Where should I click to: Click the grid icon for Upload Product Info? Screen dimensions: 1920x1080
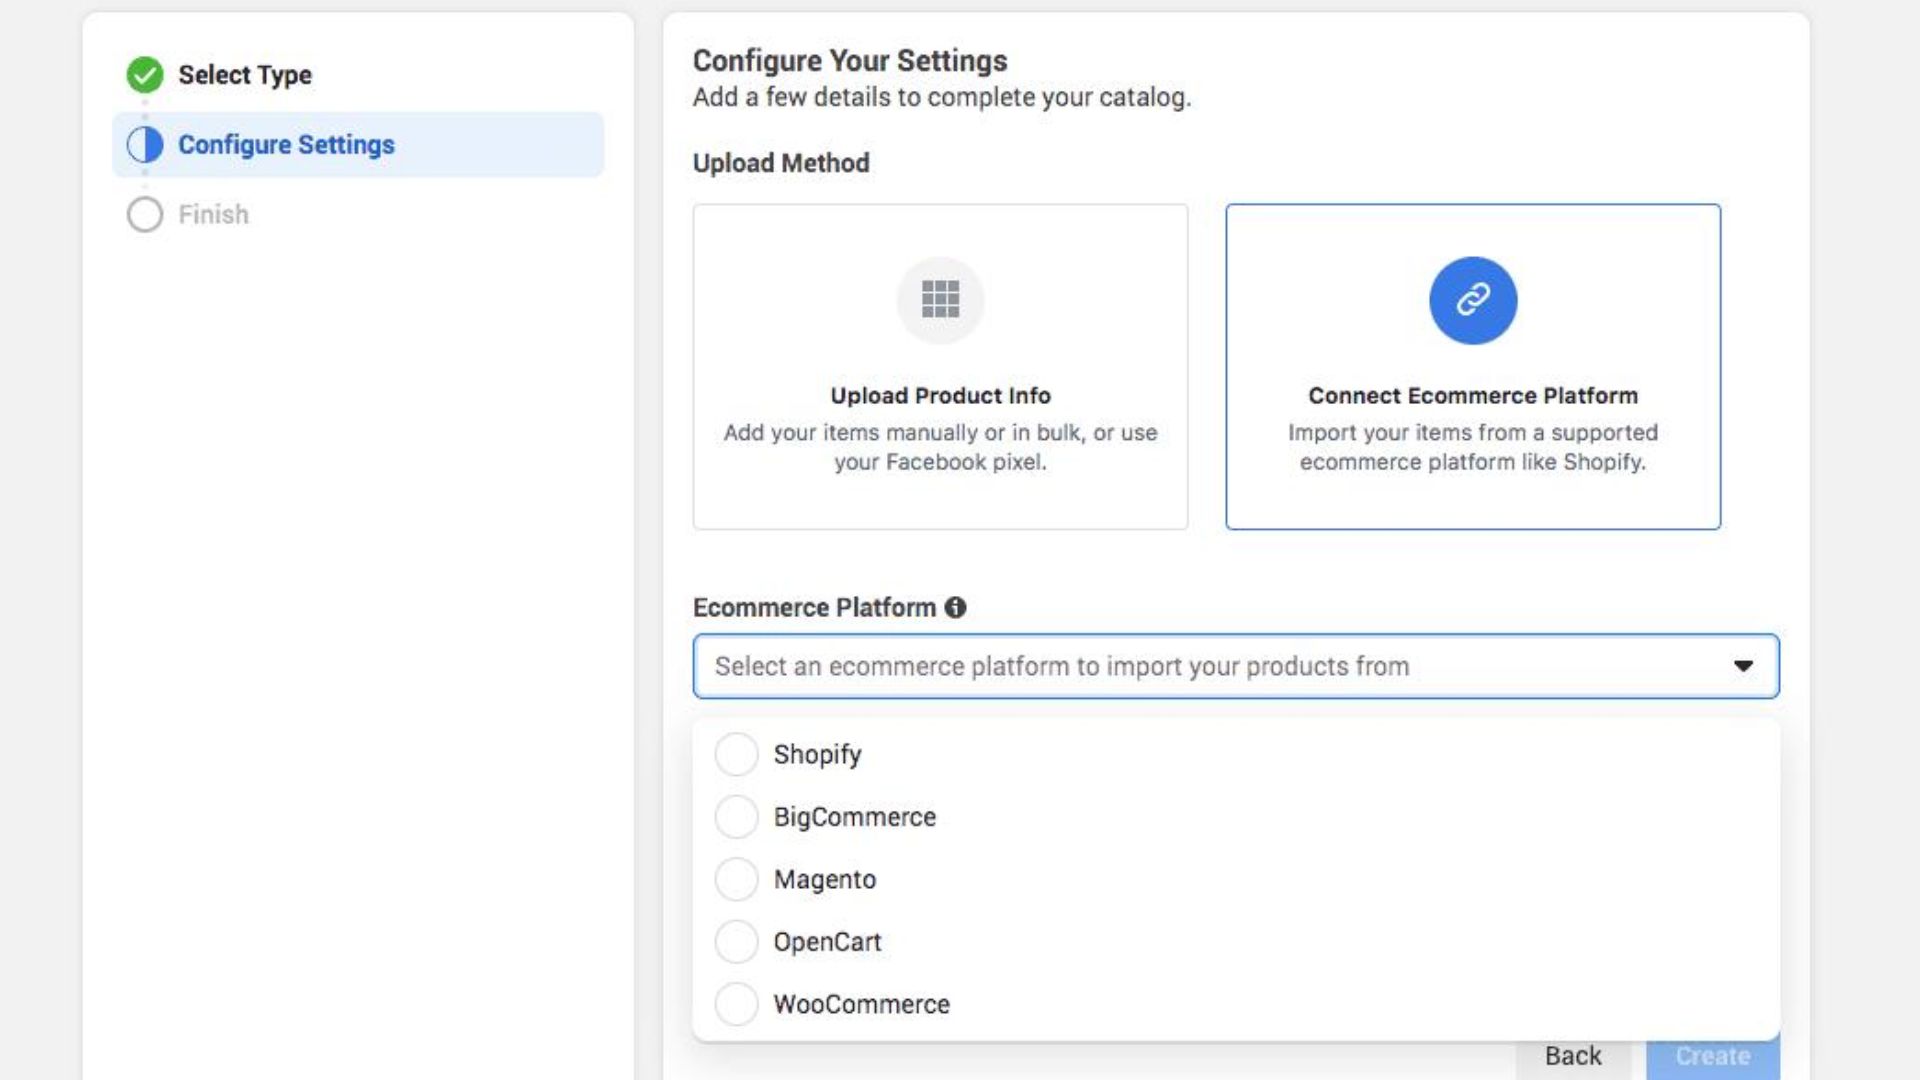940,299
